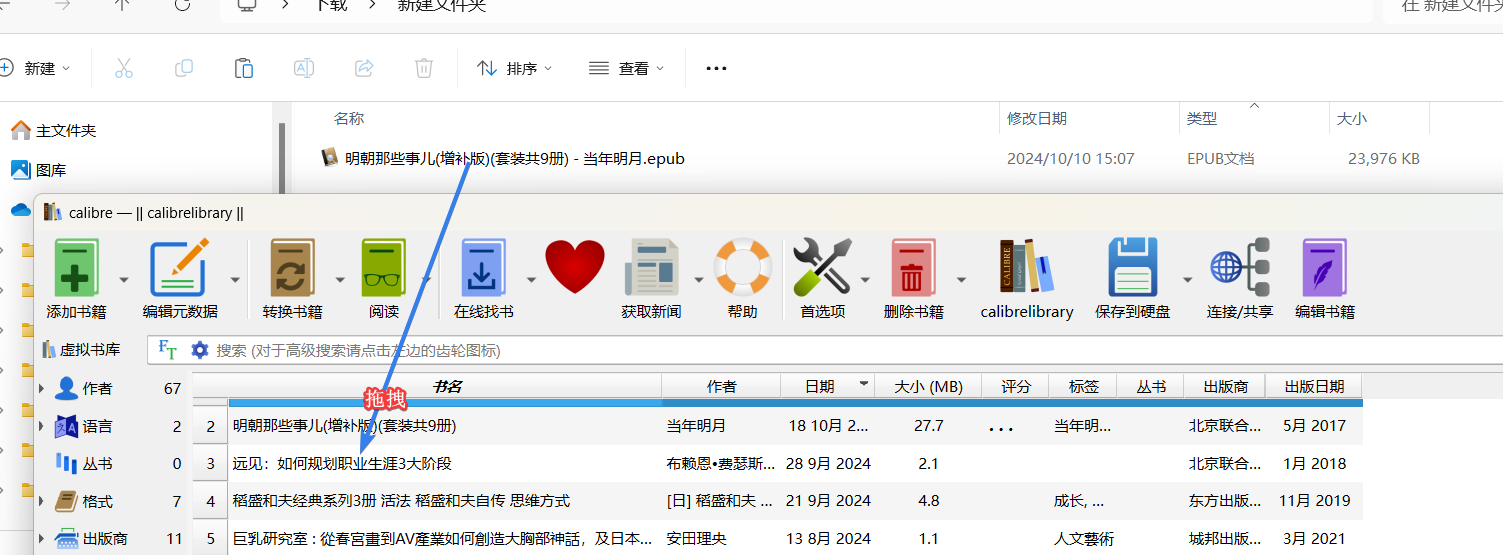Image resolution: width=1503 pixels, height=555 pixels.
Task: Open Preferences tools icon (首选项)
Action: point(822,267)
